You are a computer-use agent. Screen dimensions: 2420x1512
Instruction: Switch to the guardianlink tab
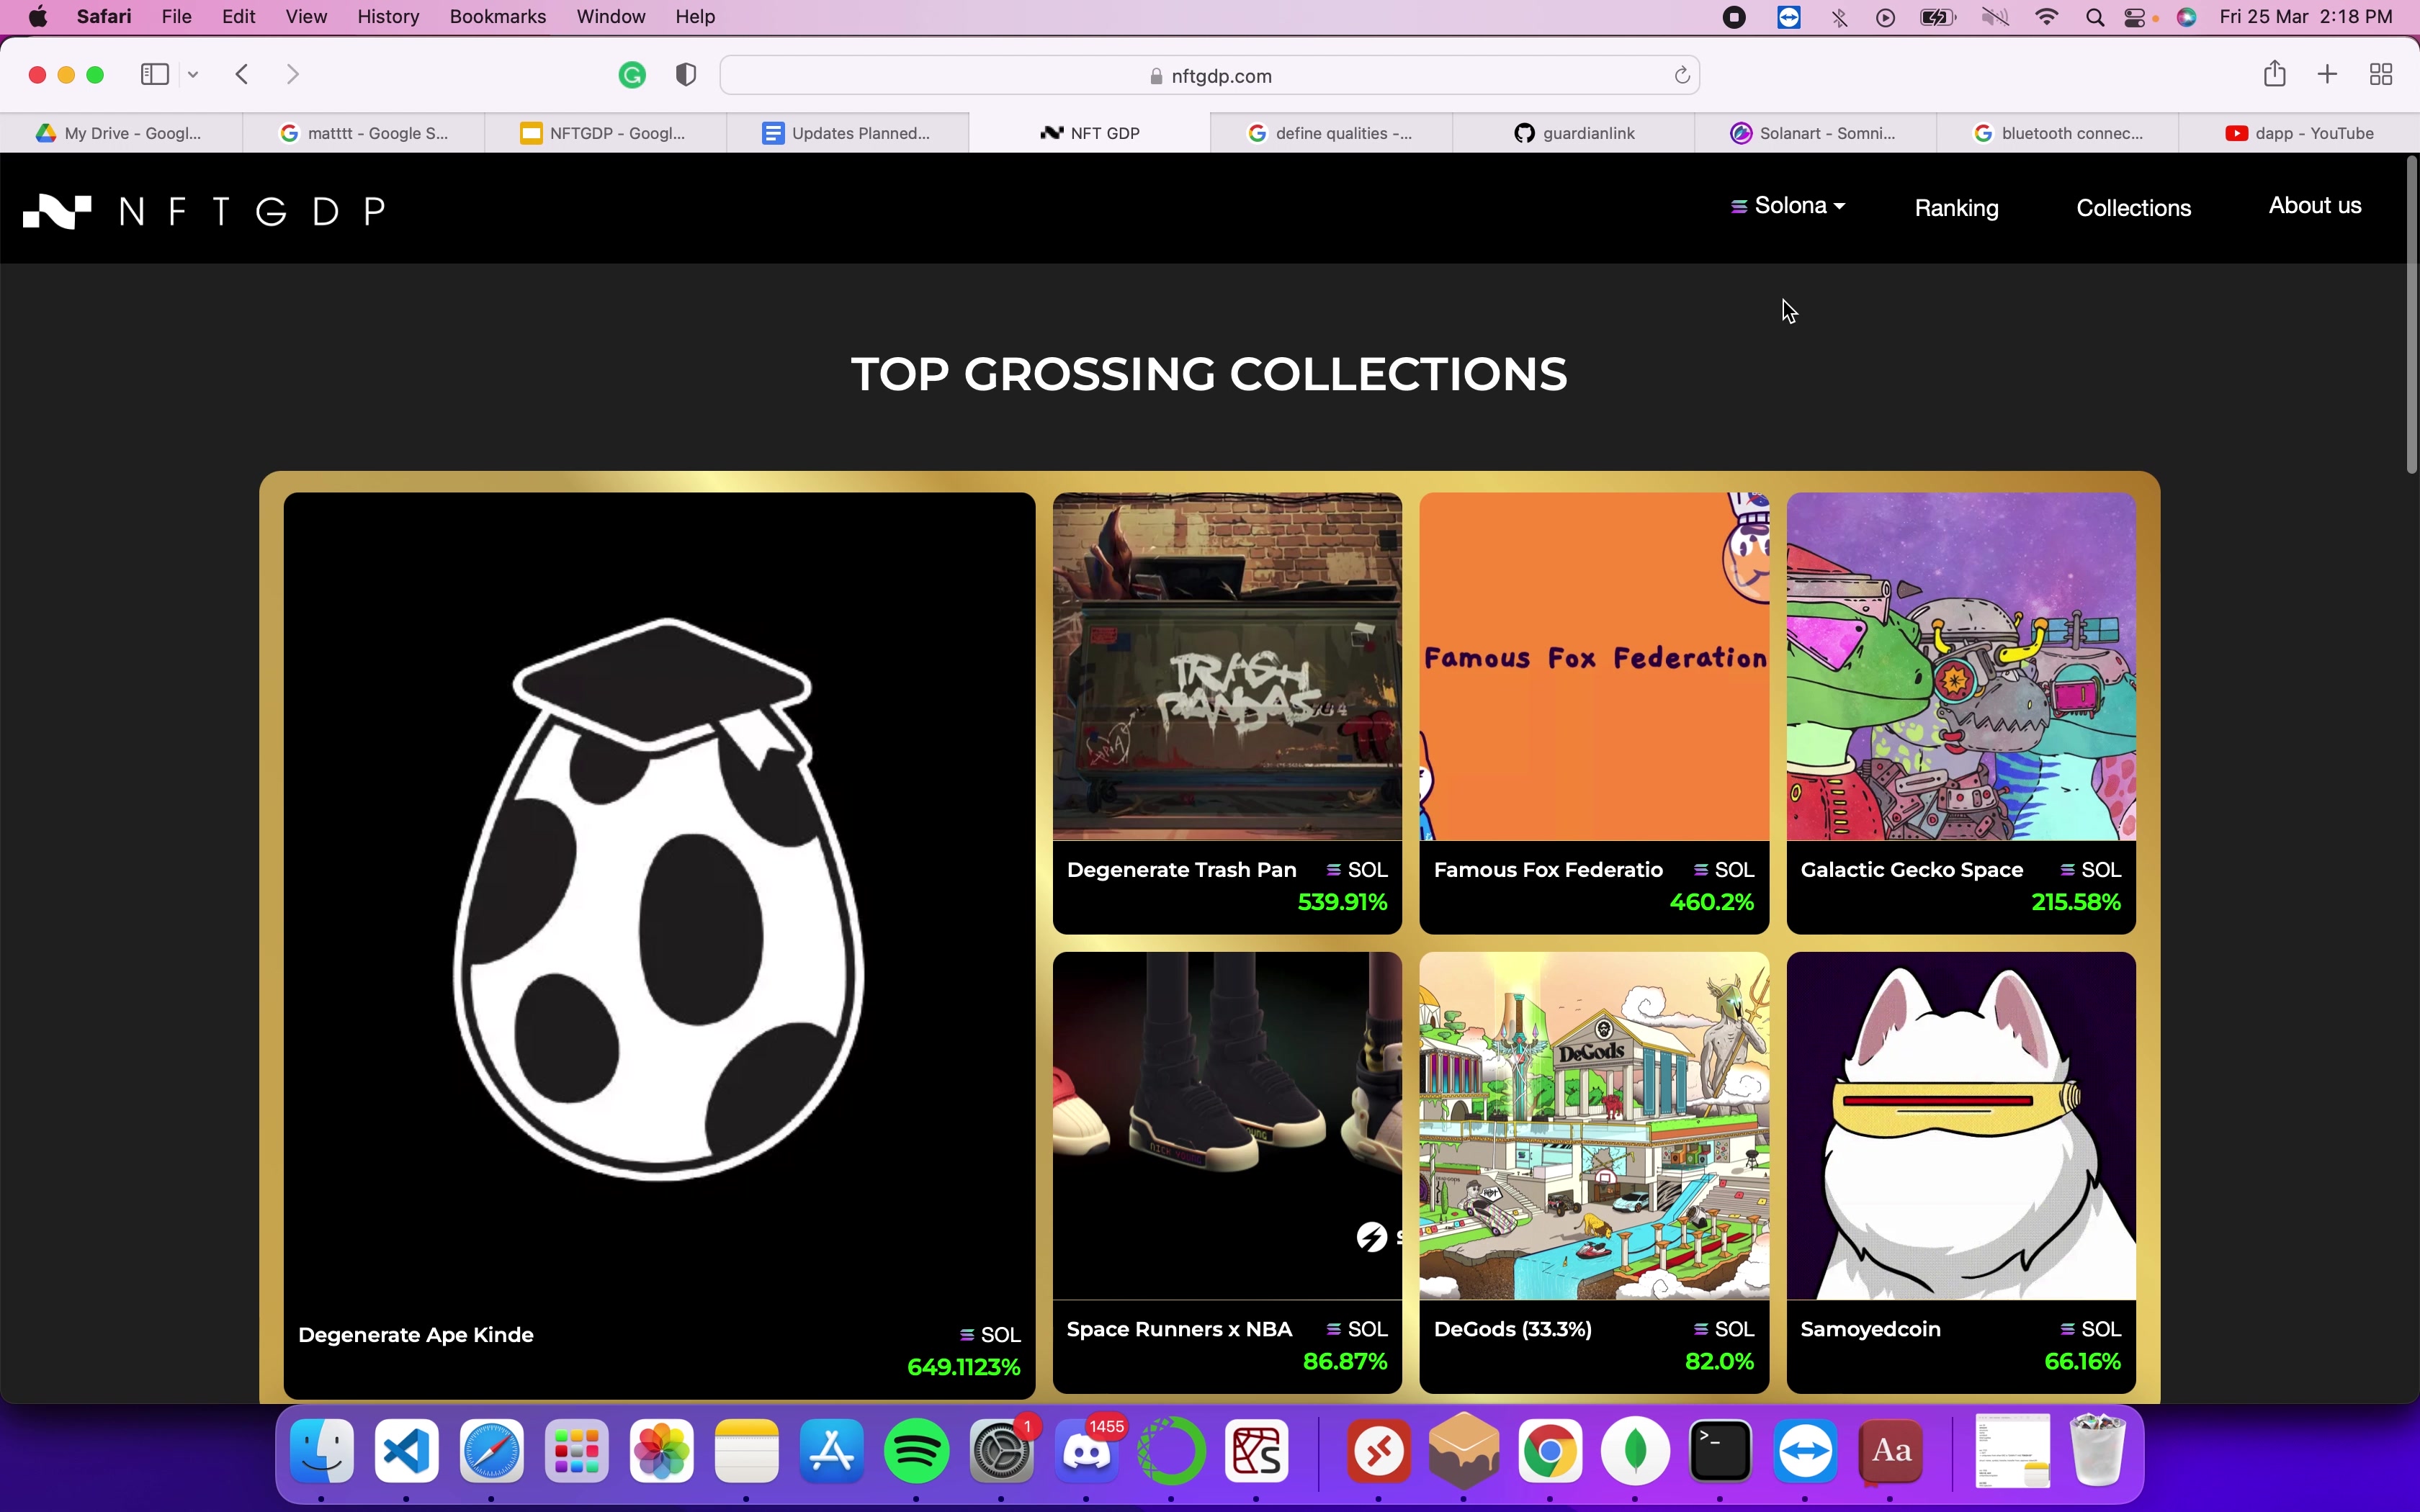click(x=1574, y=133)
